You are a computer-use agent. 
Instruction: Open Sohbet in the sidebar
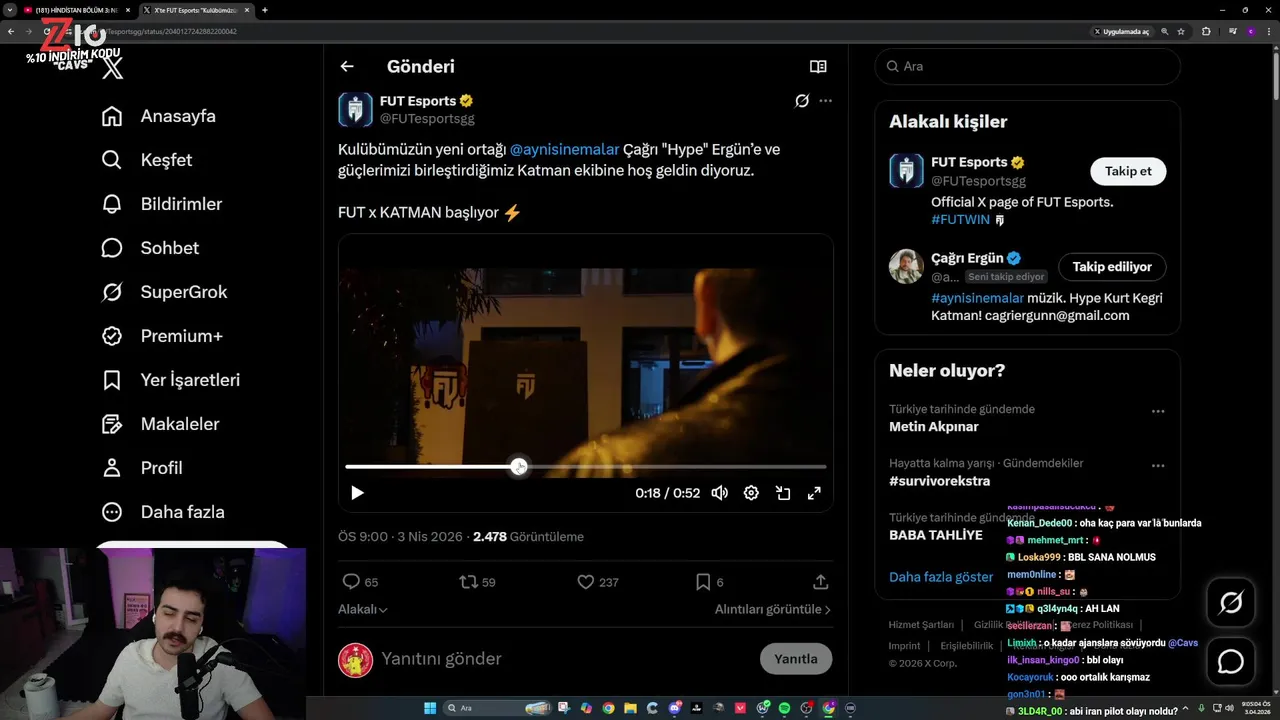pyautogui.click(x=150, y=248)
